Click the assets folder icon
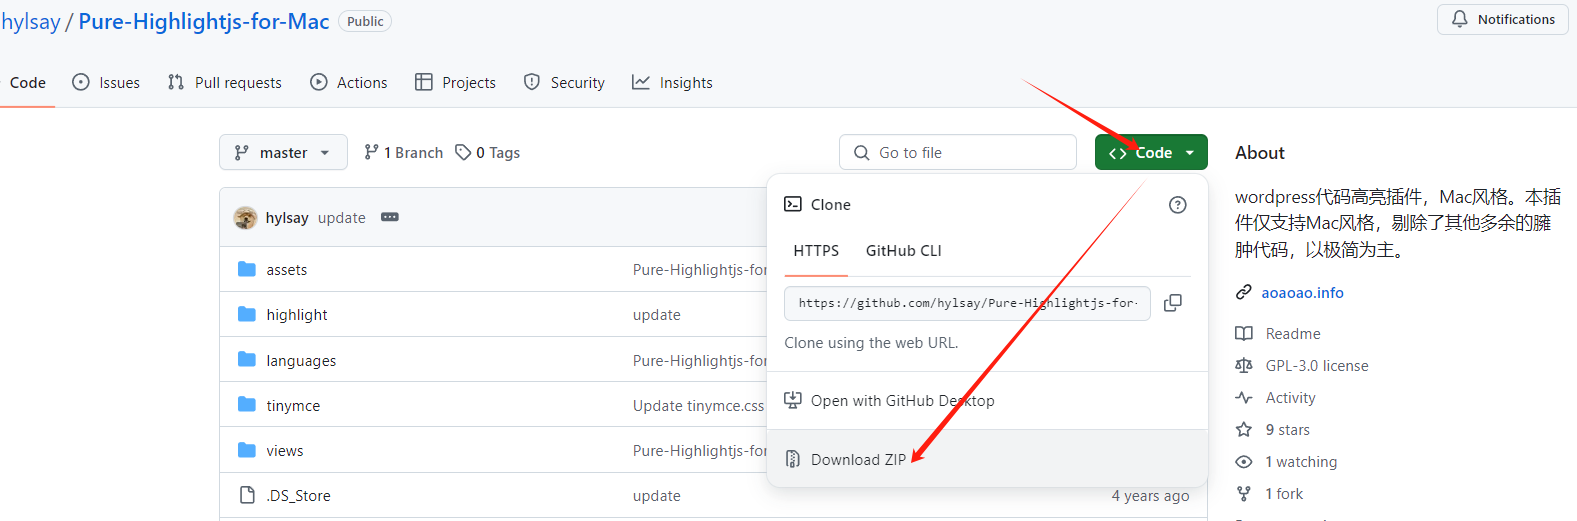Screen dimensions: 1577x521 coord(247,269)
